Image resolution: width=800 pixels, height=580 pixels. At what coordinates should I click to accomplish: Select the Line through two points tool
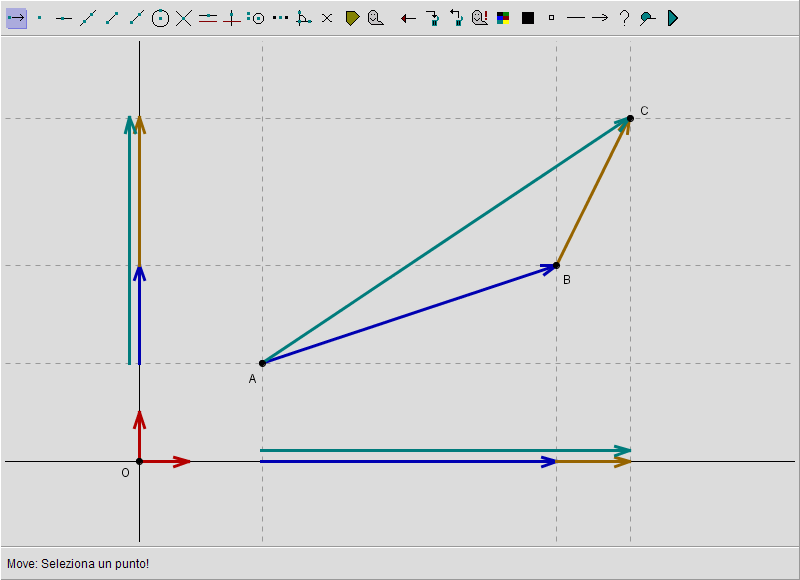pos(88,18)
